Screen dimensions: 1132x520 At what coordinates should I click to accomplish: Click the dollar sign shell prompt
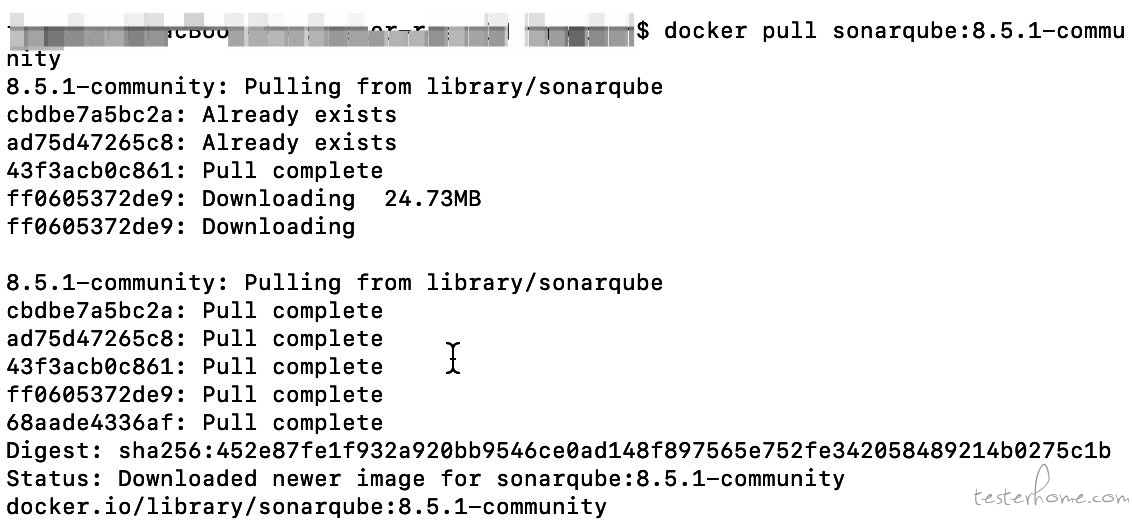tap(643, 32)
